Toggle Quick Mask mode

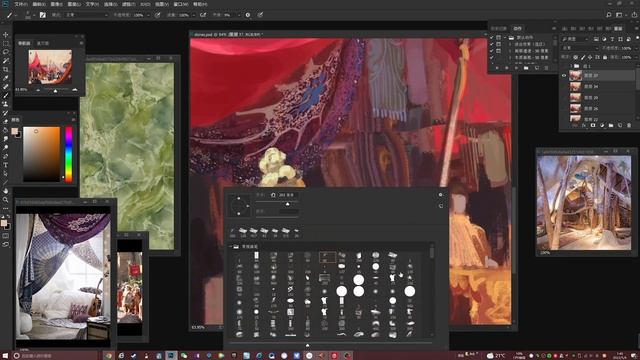[6, 236]
